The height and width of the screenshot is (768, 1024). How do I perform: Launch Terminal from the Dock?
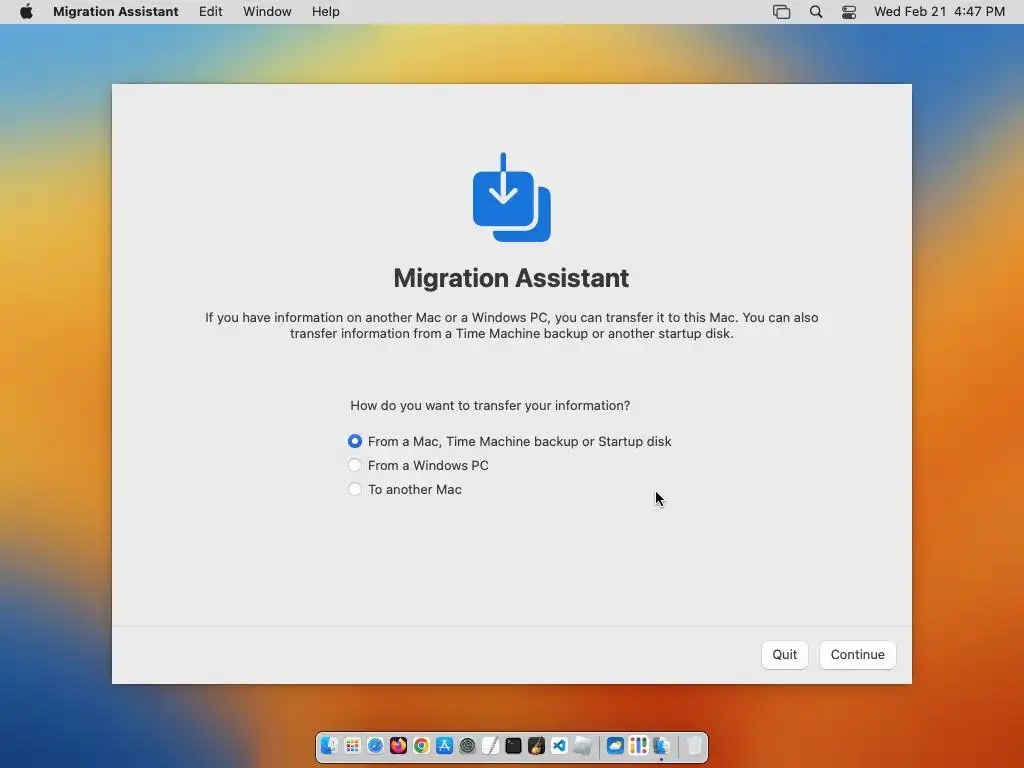(513, 746)
